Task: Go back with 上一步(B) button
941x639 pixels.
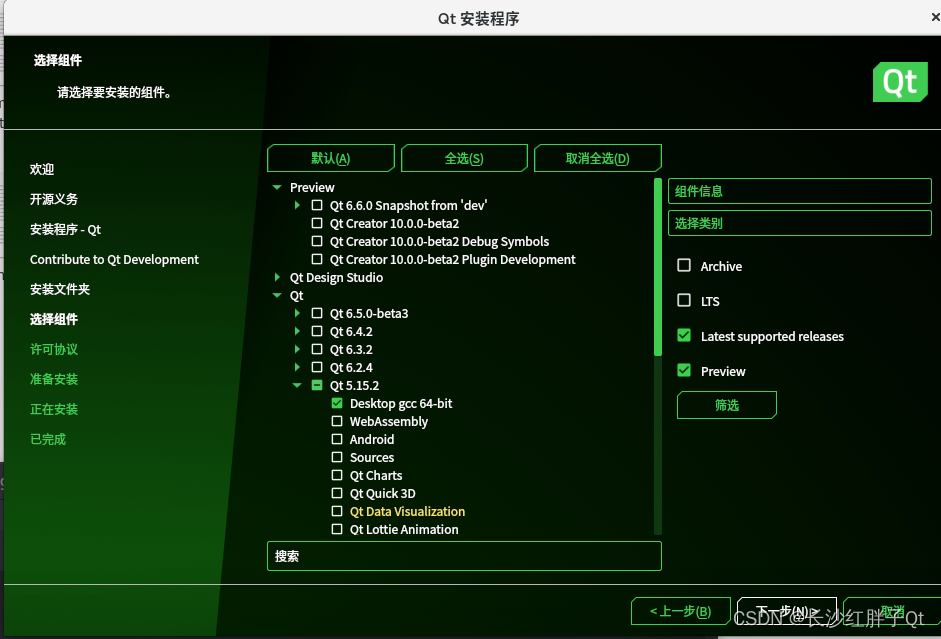Action: point(681,611)
